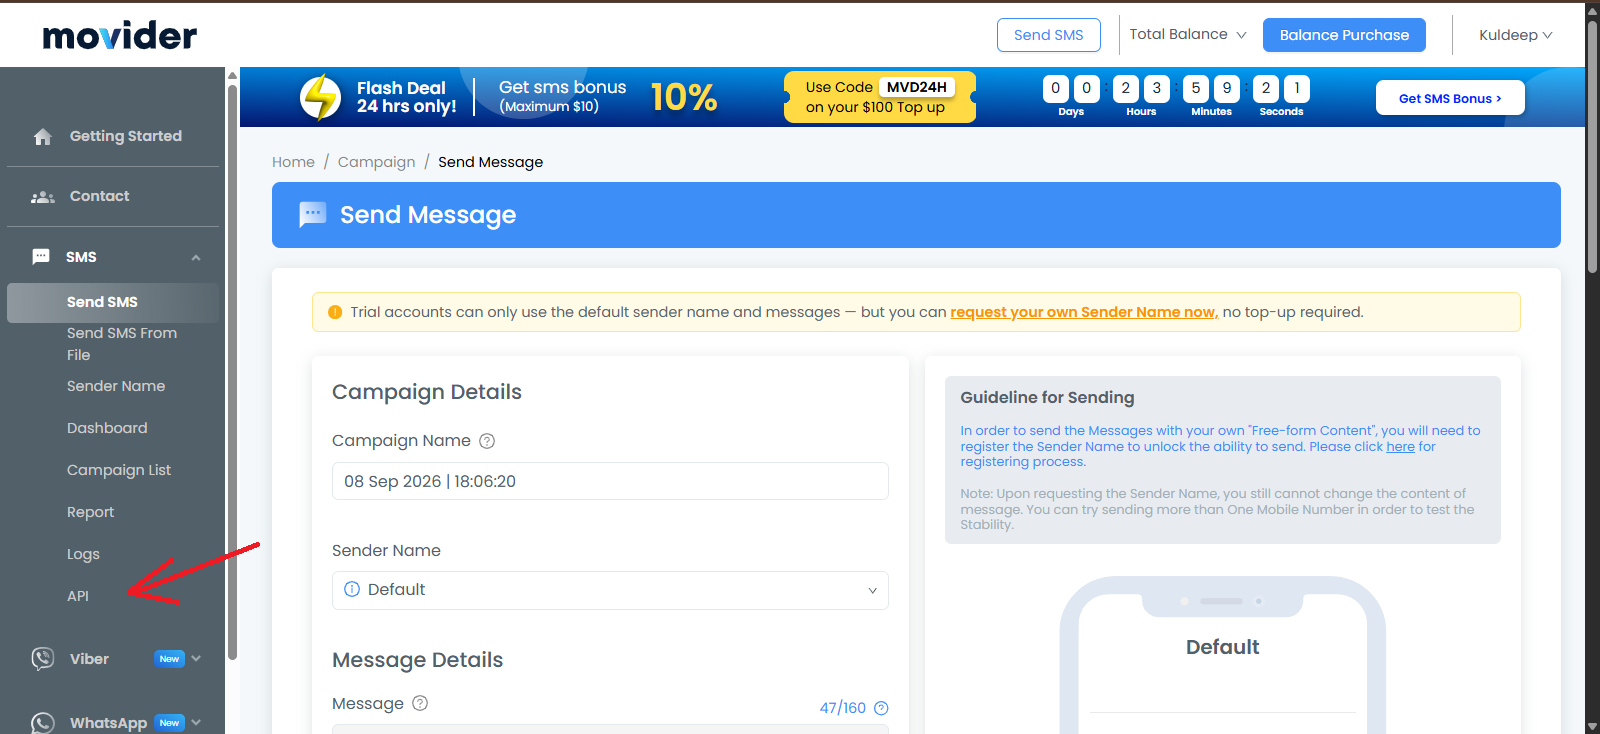Click the 10% bonus text in banner

pos(684,97)
